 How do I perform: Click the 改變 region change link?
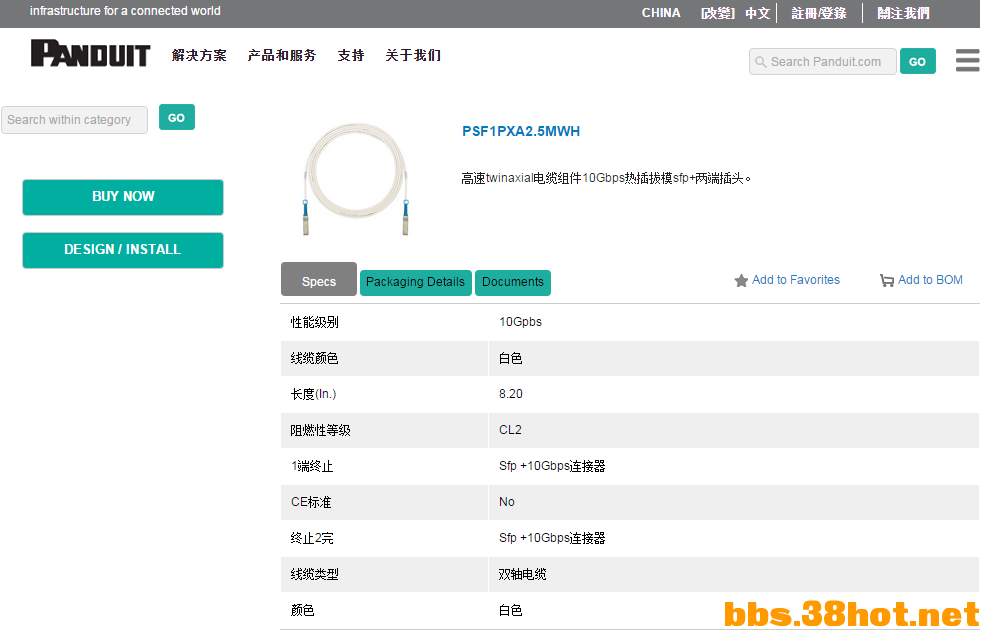[718, 13]
